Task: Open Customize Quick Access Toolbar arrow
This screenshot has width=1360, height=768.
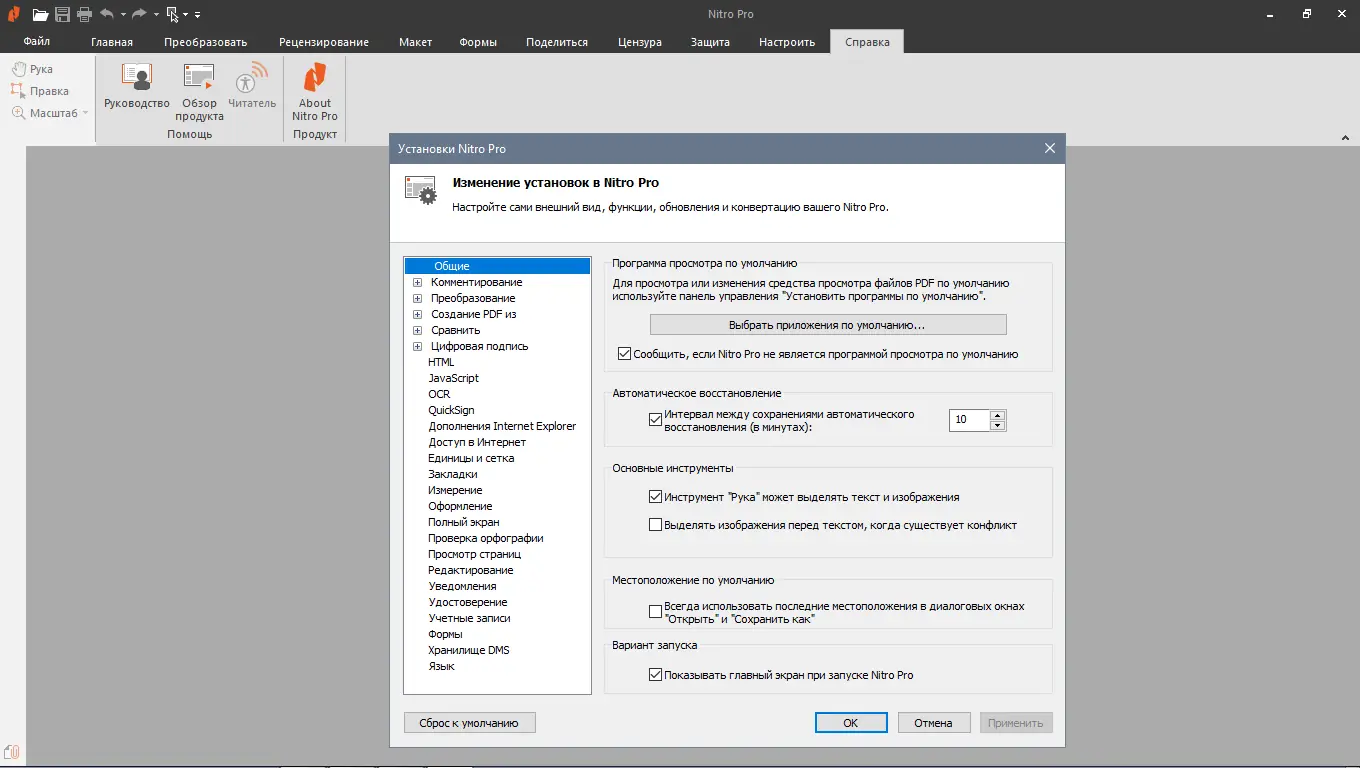Action: [197, 15]
